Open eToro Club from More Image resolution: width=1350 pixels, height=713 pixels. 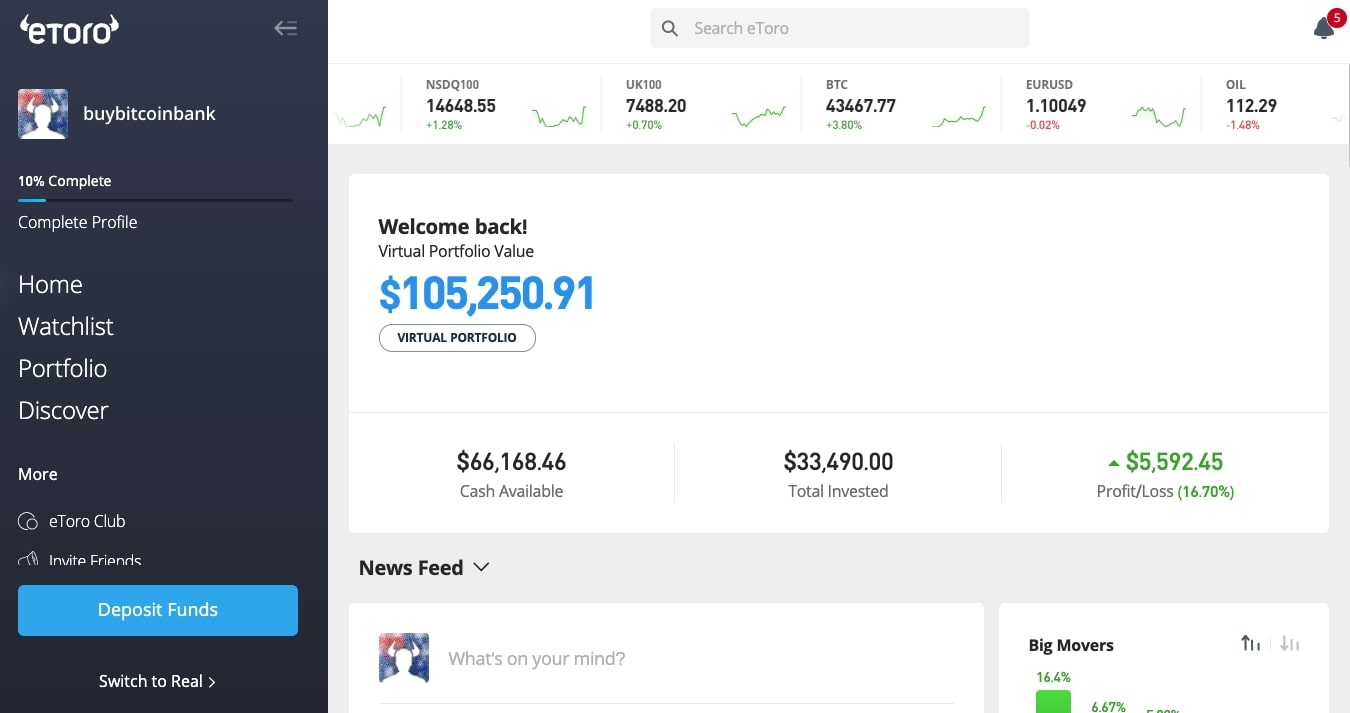[x=87, y=521]
